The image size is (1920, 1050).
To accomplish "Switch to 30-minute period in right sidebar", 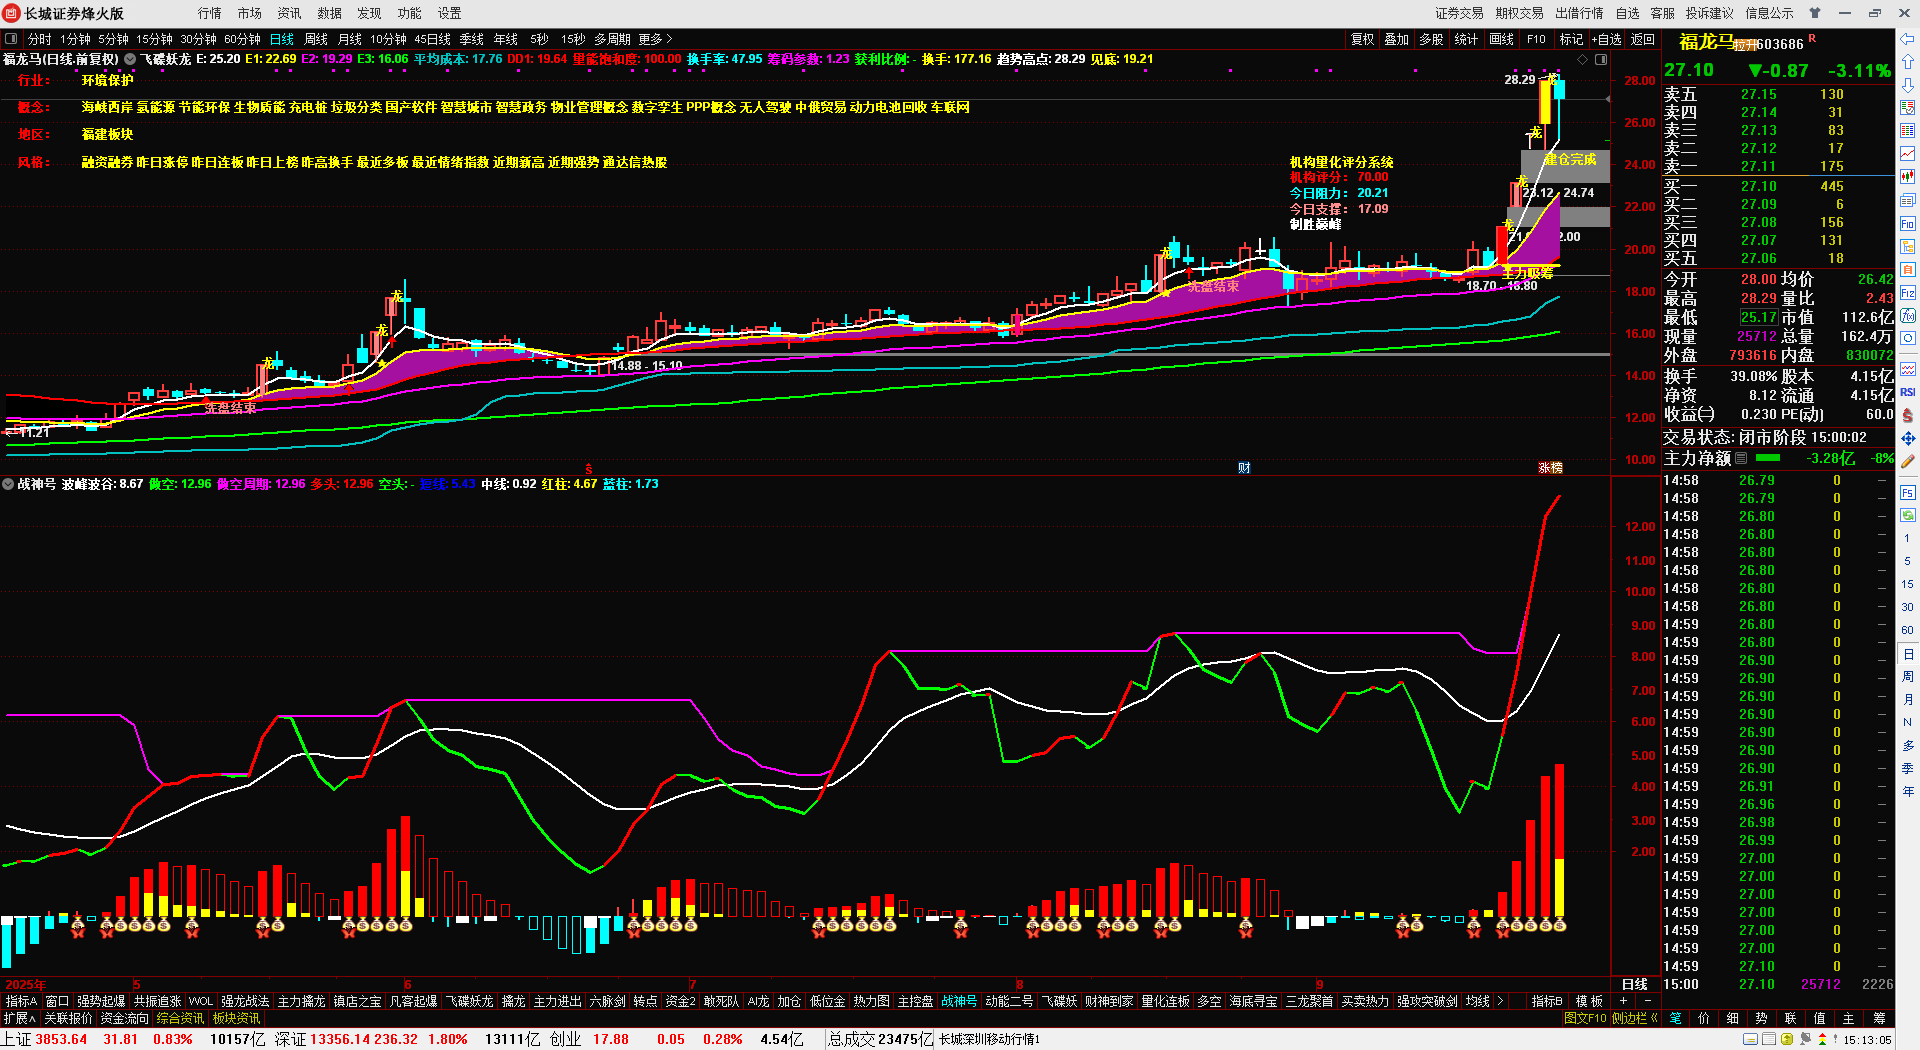I will tap(1908, 607).
